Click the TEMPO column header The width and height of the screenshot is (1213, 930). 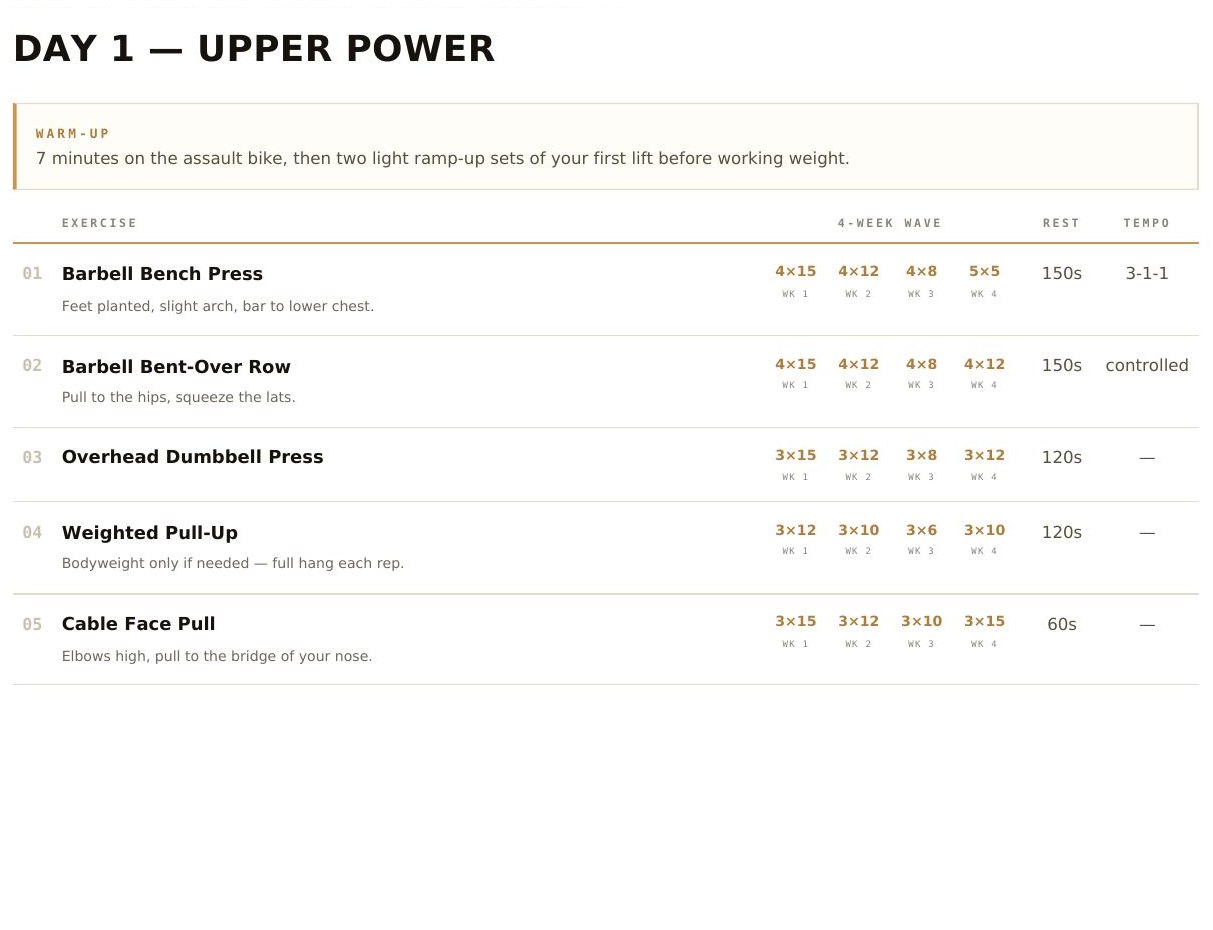(x=1147, y=223)
